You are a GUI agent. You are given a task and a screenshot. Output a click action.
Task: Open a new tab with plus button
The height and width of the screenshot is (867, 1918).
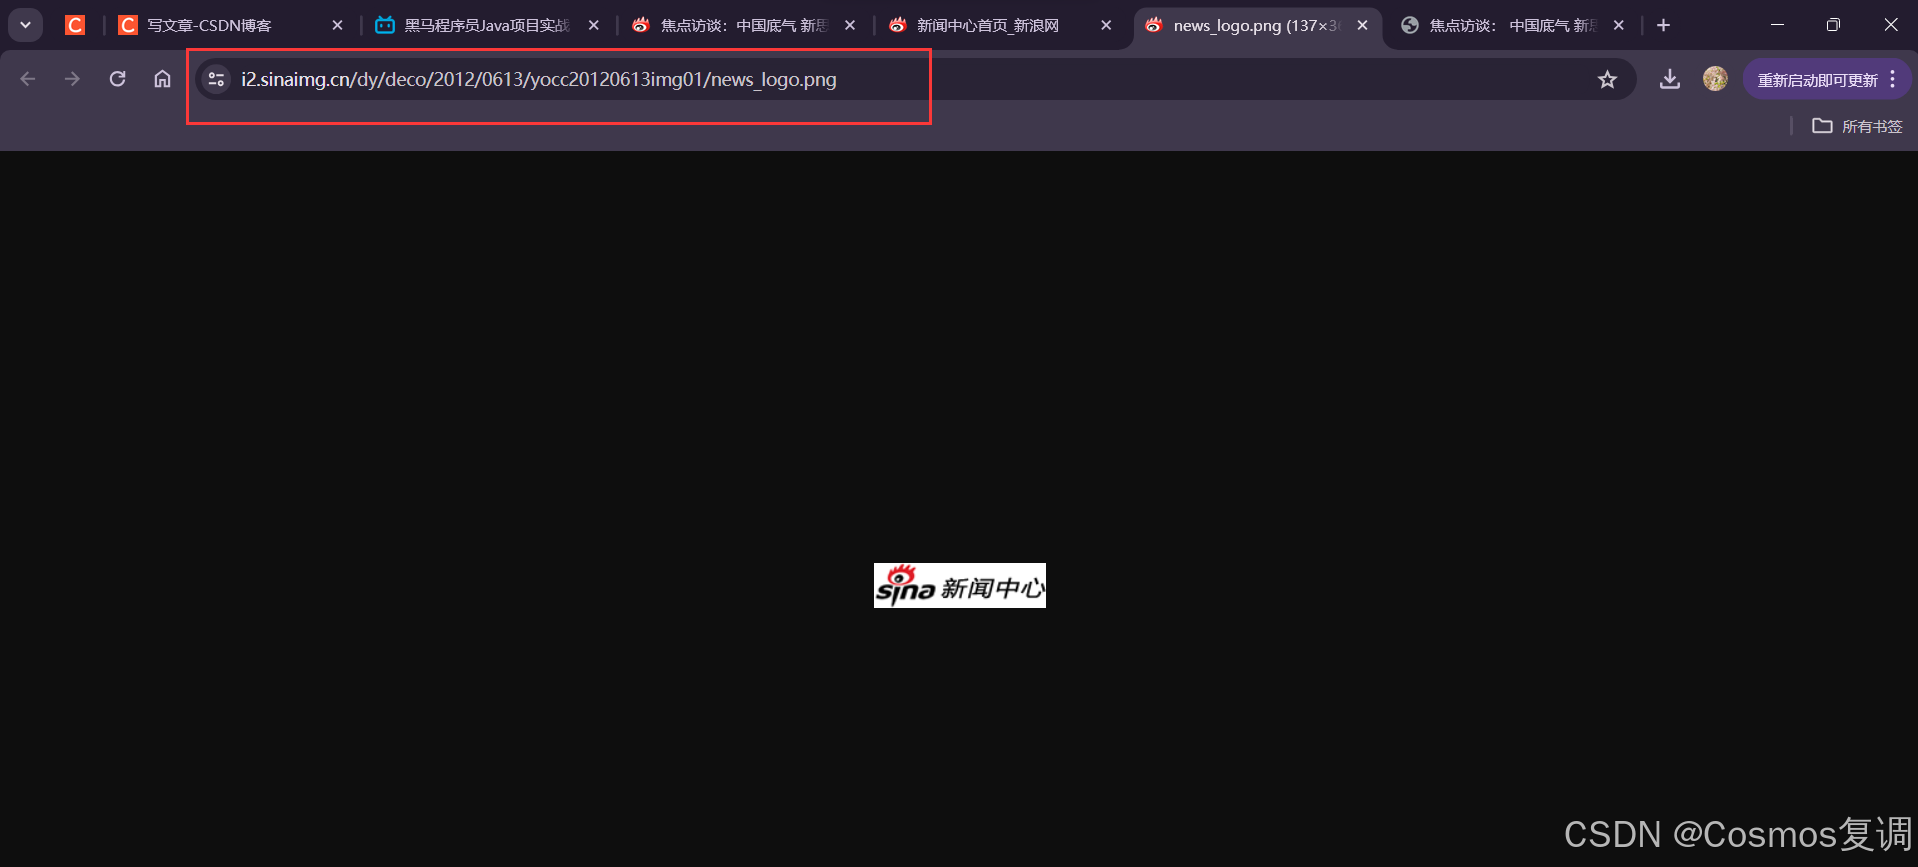point(1663,25)
